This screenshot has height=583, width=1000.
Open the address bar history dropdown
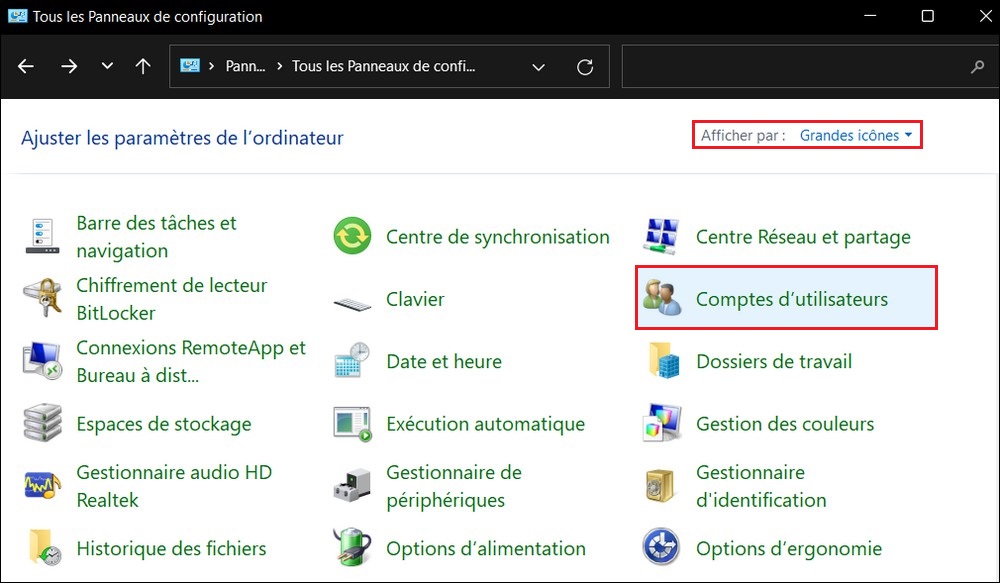tap(539, 67)
